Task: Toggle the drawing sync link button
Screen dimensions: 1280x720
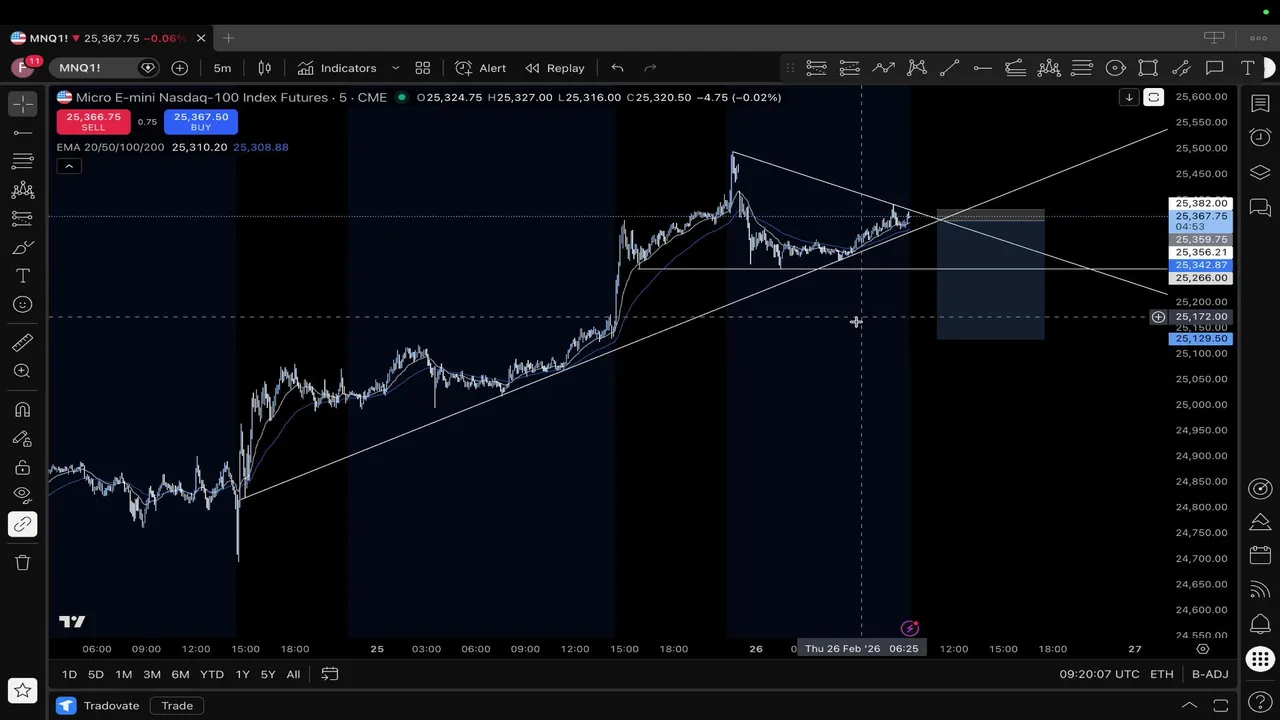Action: tap(22, 524)
